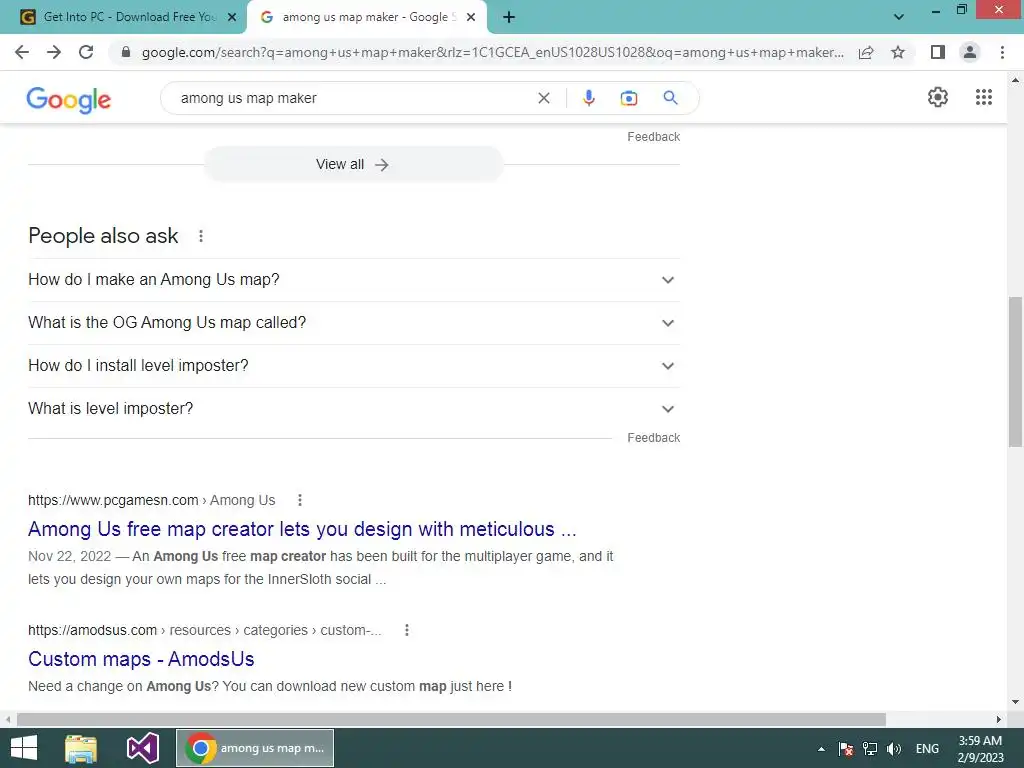The width and height of the screenshot is (1024, 768).
Task: Open Google quick settings gear
Action: [938, 97]
